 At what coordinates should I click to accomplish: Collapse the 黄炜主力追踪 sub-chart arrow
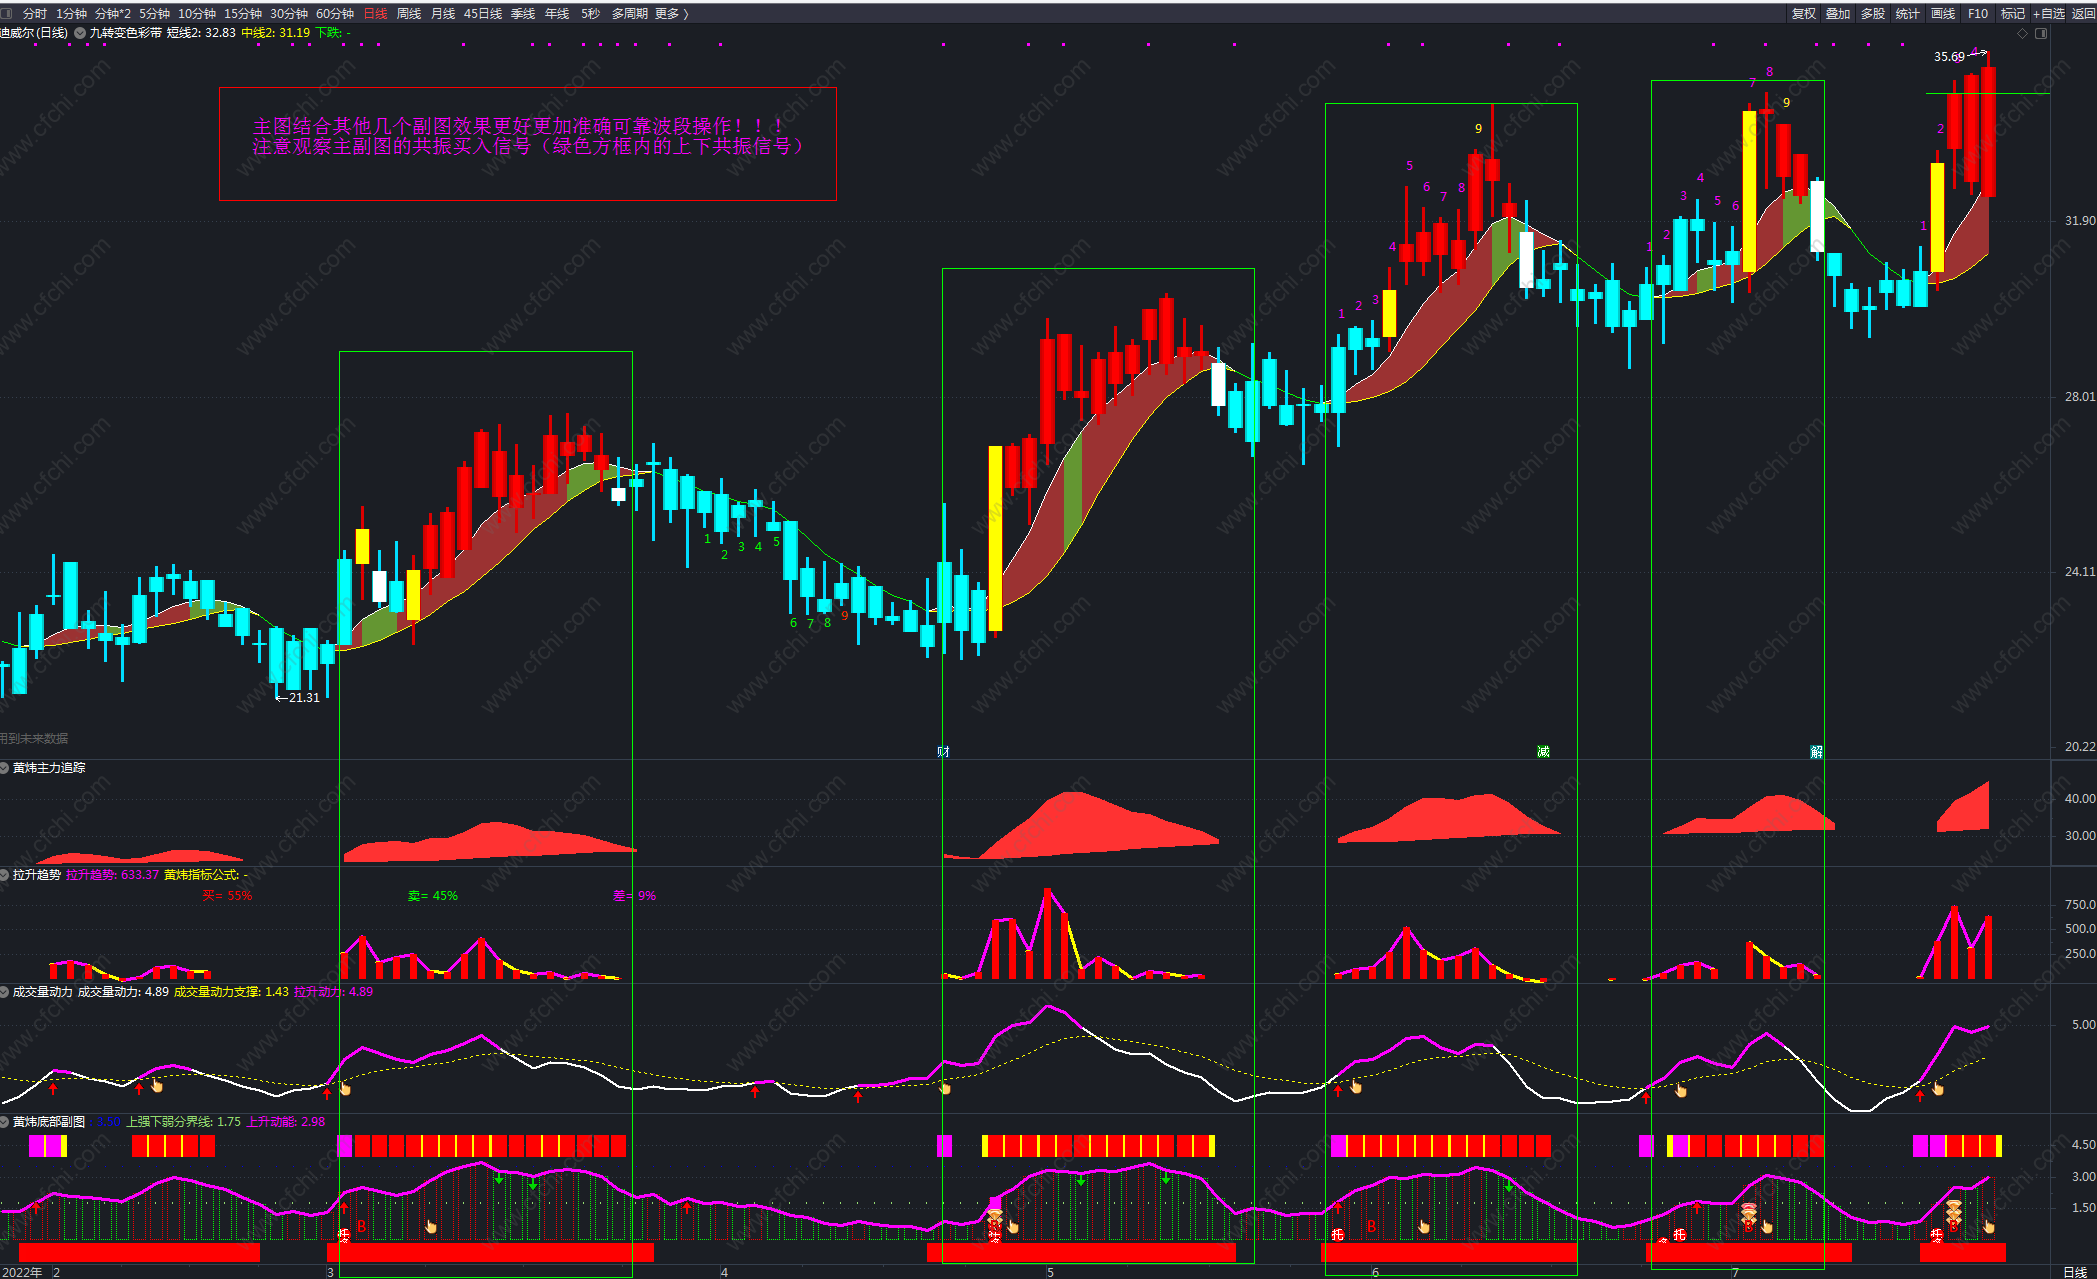click(x=5, y=768)
